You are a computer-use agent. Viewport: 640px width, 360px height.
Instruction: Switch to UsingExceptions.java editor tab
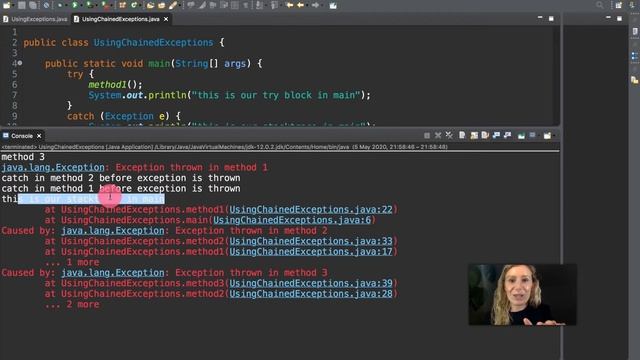click(35, 19)
